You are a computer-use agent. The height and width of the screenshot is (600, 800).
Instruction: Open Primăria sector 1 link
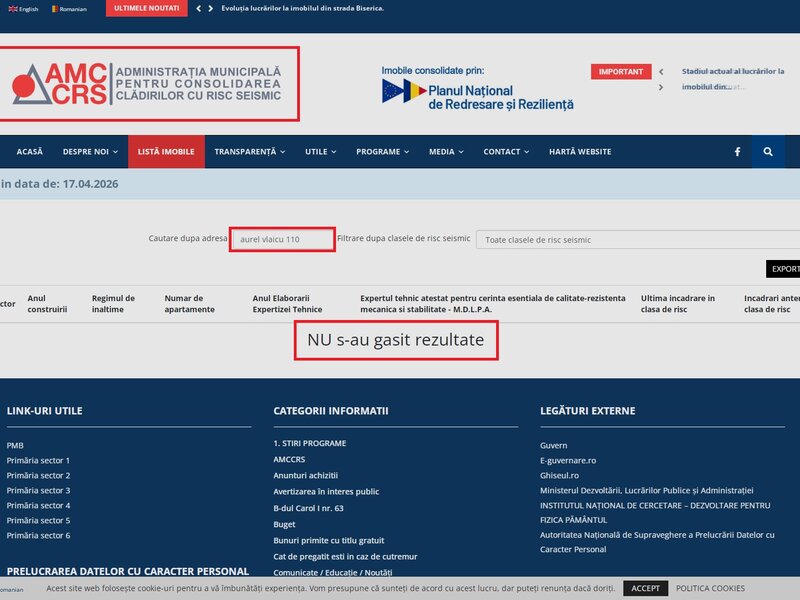coord(38,460)
